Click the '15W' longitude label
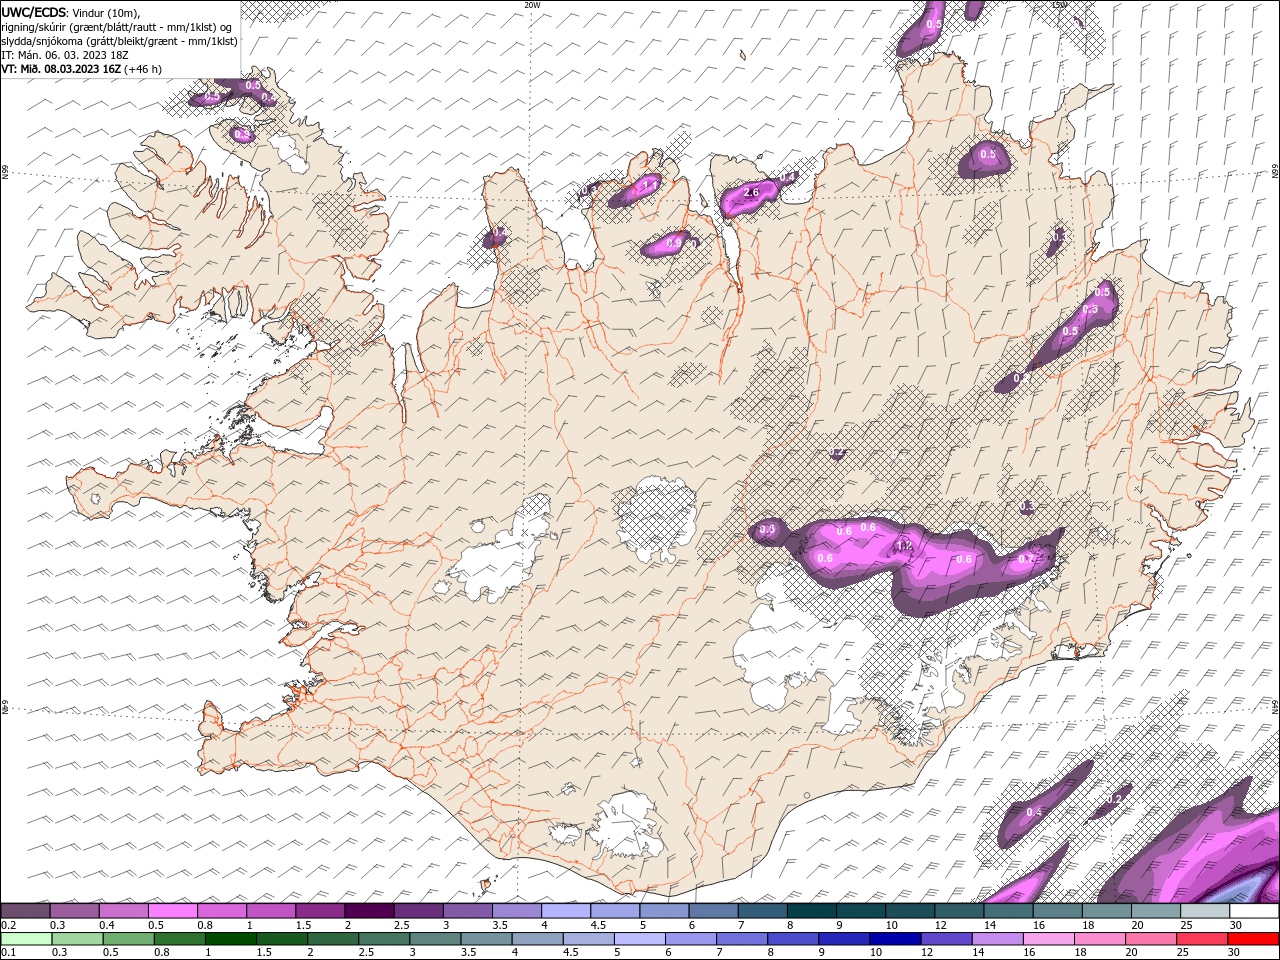The image size is (1280, 960). pos(1059,5)
